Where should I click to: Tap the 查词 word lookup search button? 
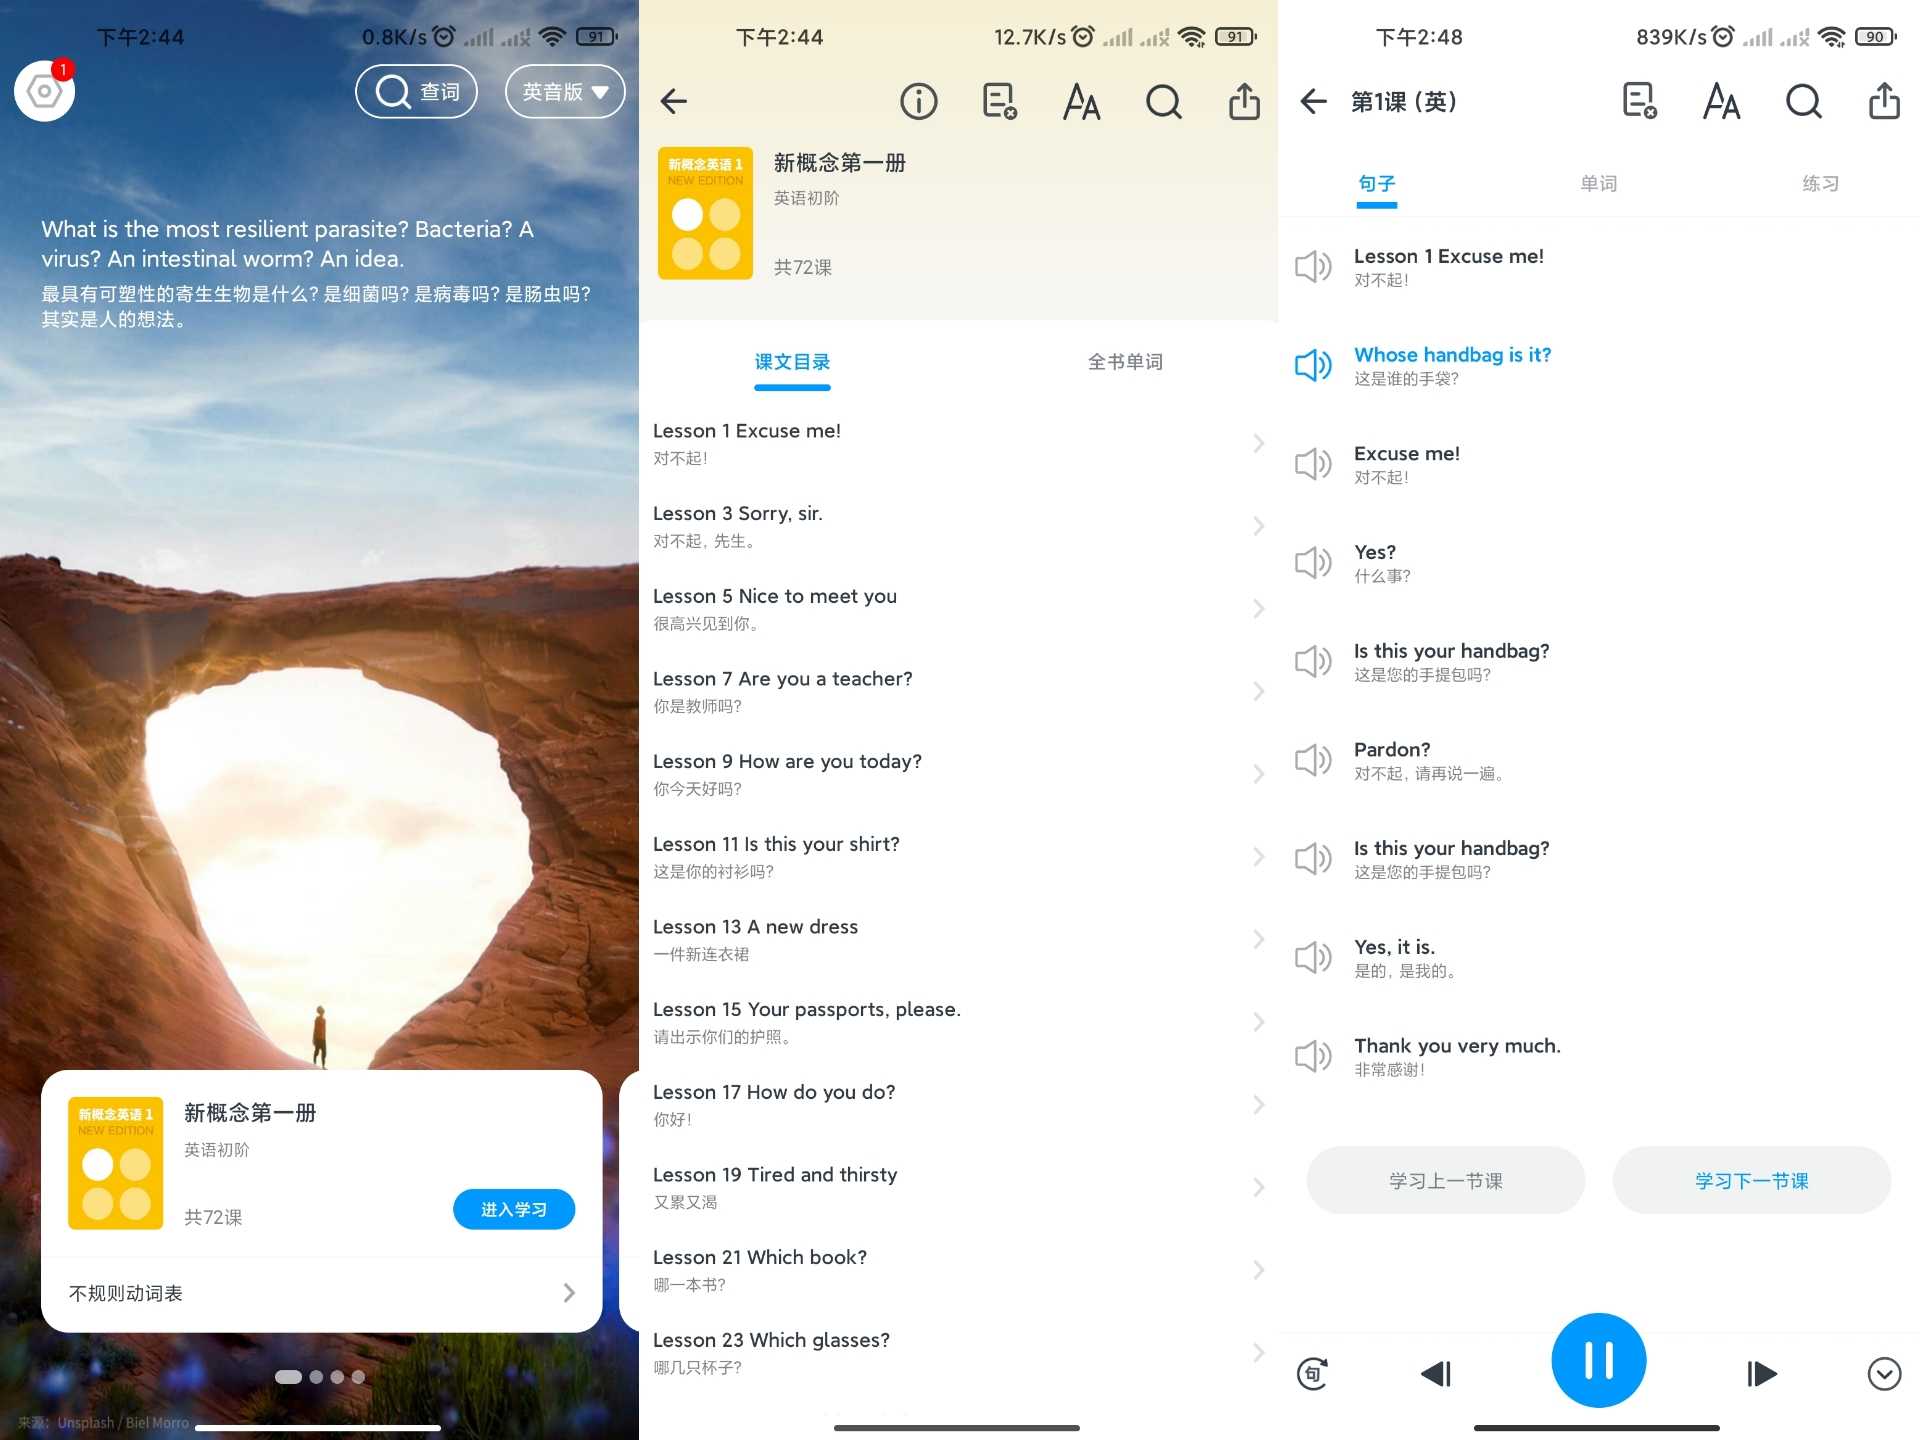click(416, 92)
